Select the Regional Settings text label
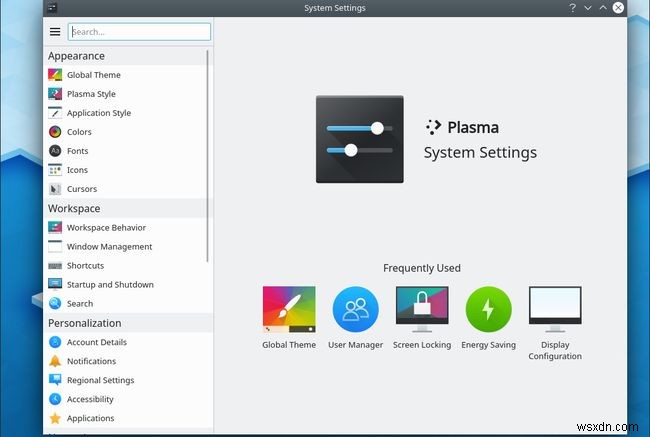 [x=100, y=380]
